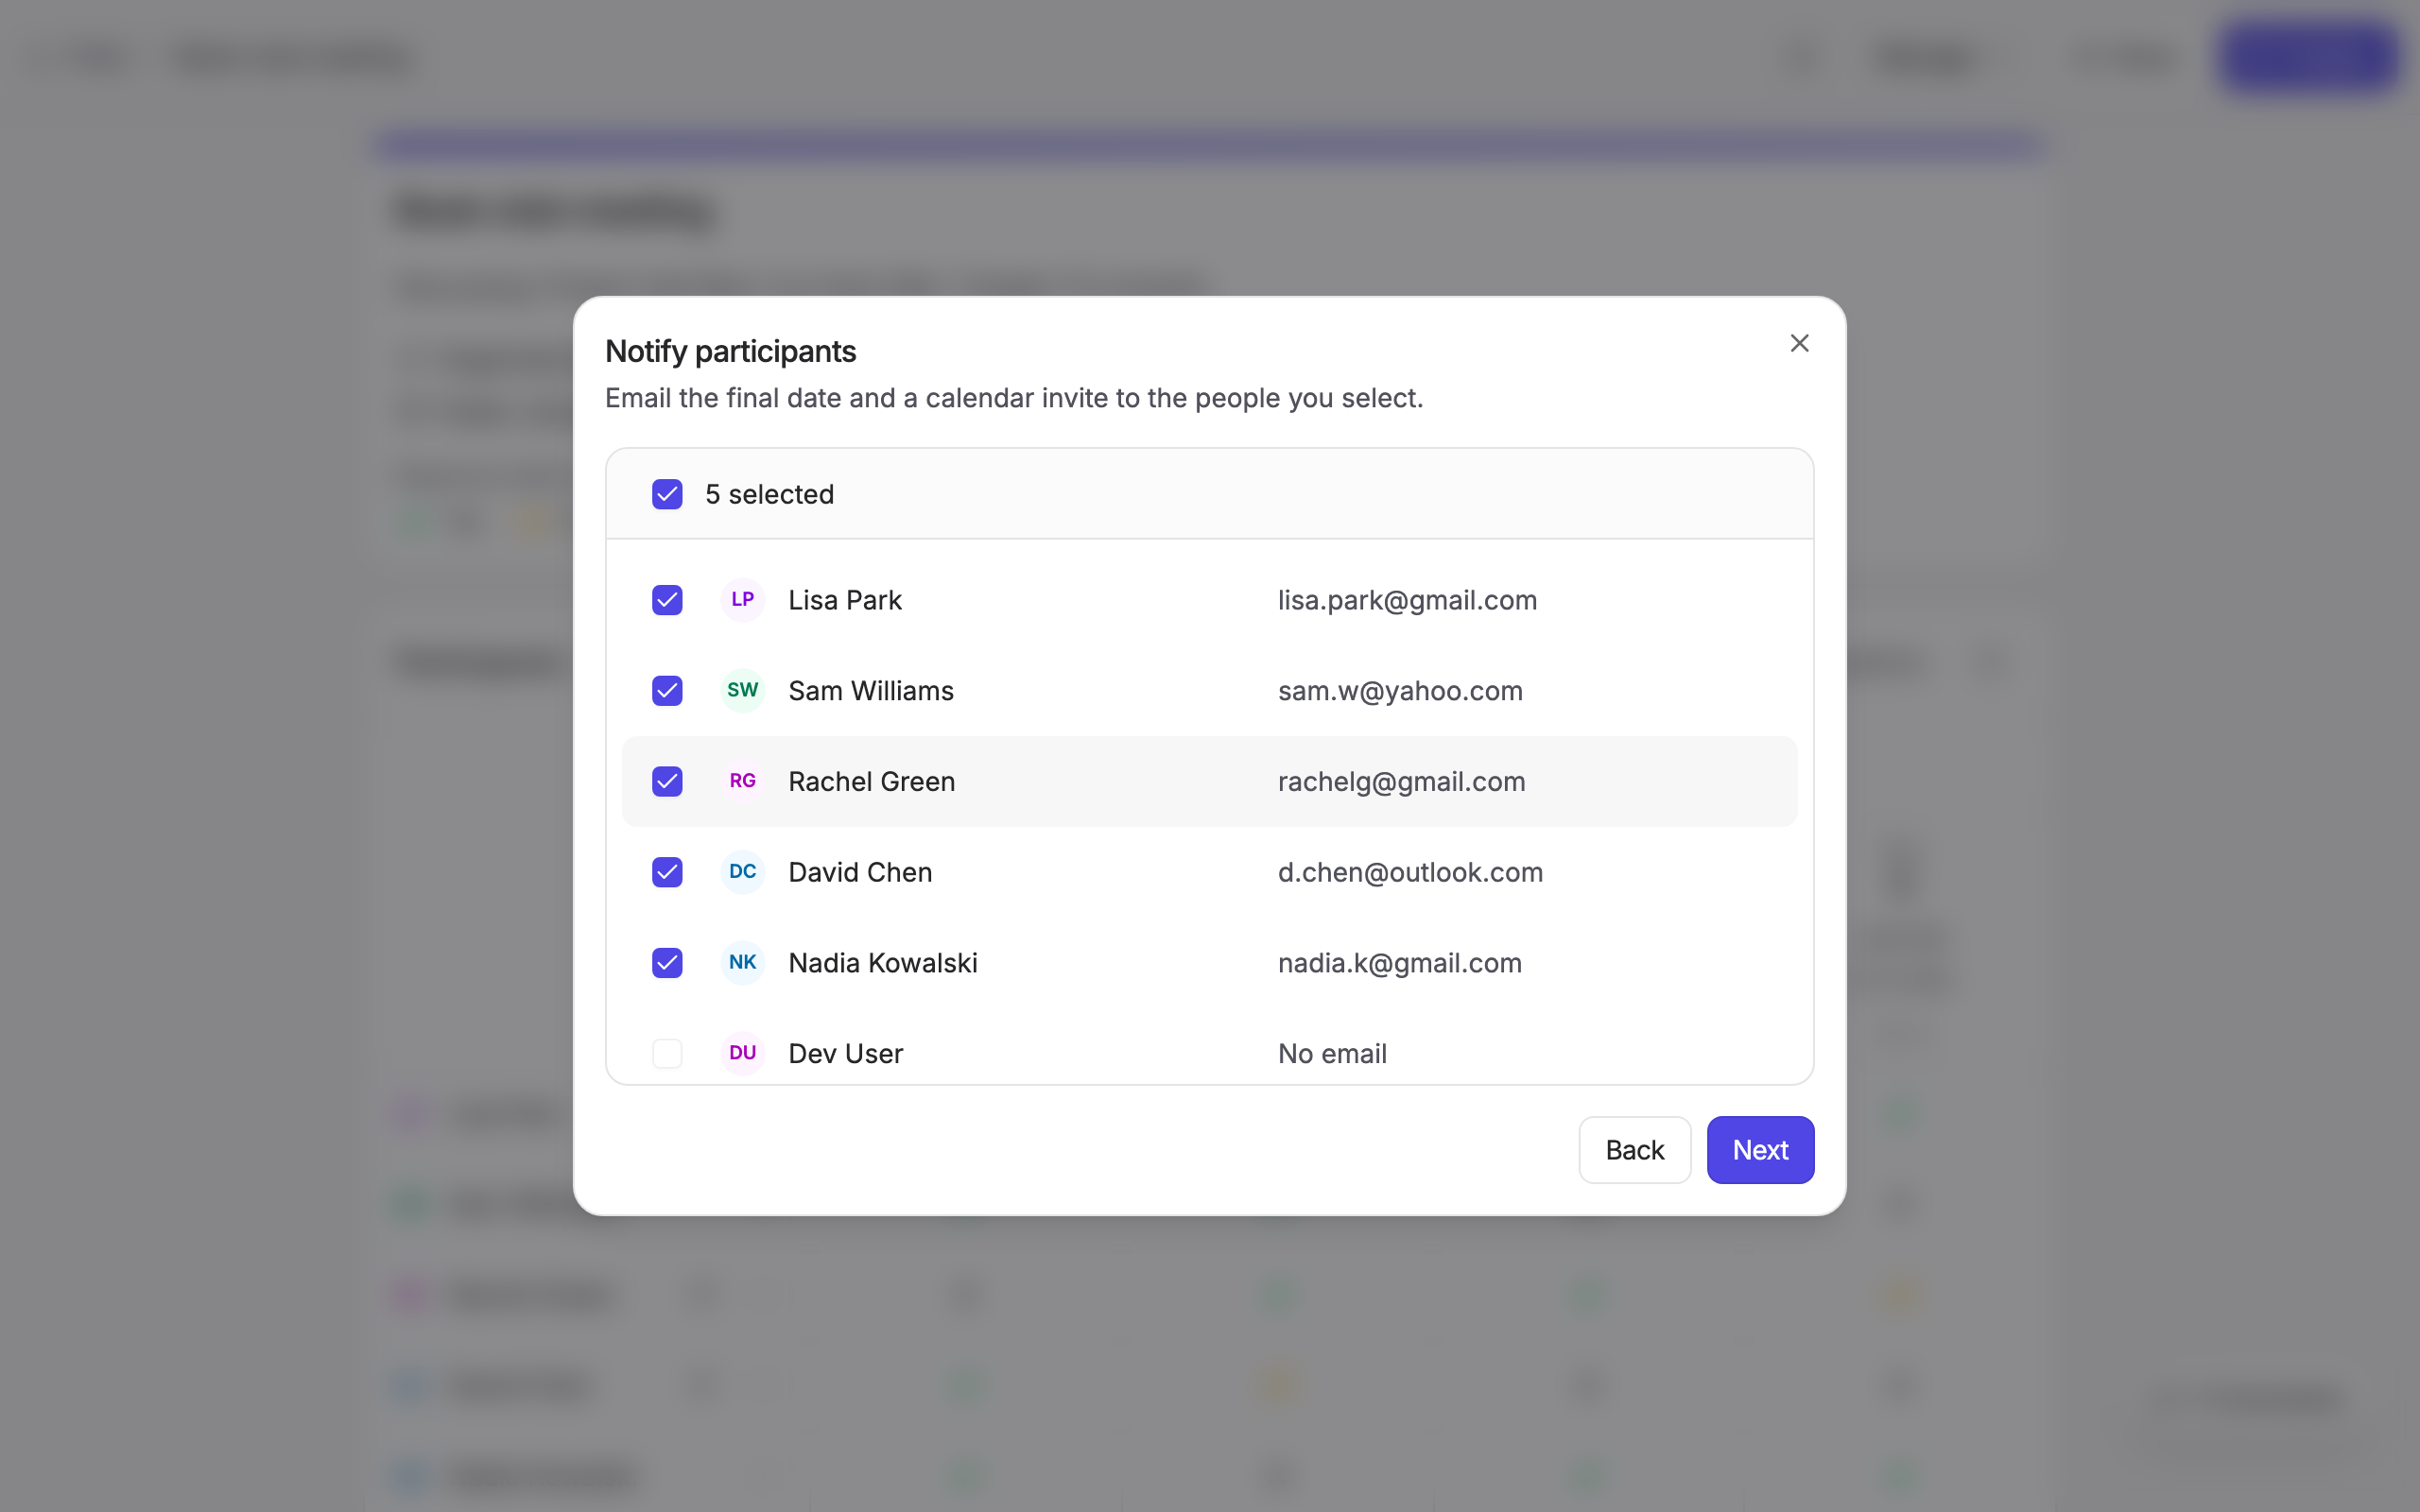Viewport: 2420px width, 1512px height.
Task: Close the Notify participants dialog
Action: point(1799,343)
